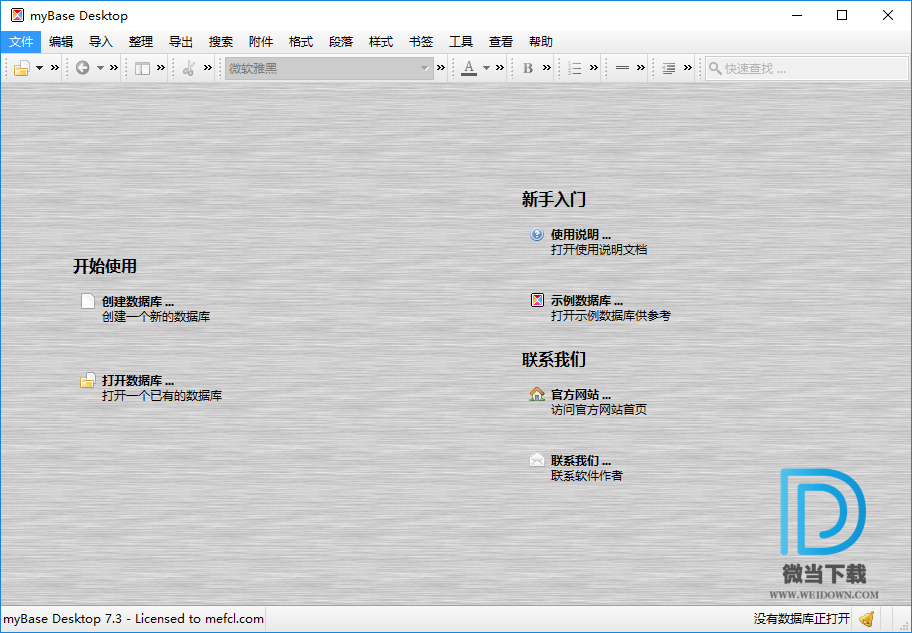The height and width of the screenshot is (633, 912).
Task: Expand overflow chevron after horizontal line icon
Action: coord(641,67)
